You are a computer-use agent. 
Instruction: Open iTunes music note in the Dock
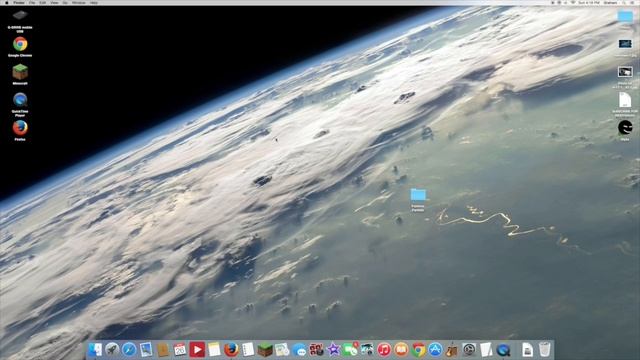point(384,350)
